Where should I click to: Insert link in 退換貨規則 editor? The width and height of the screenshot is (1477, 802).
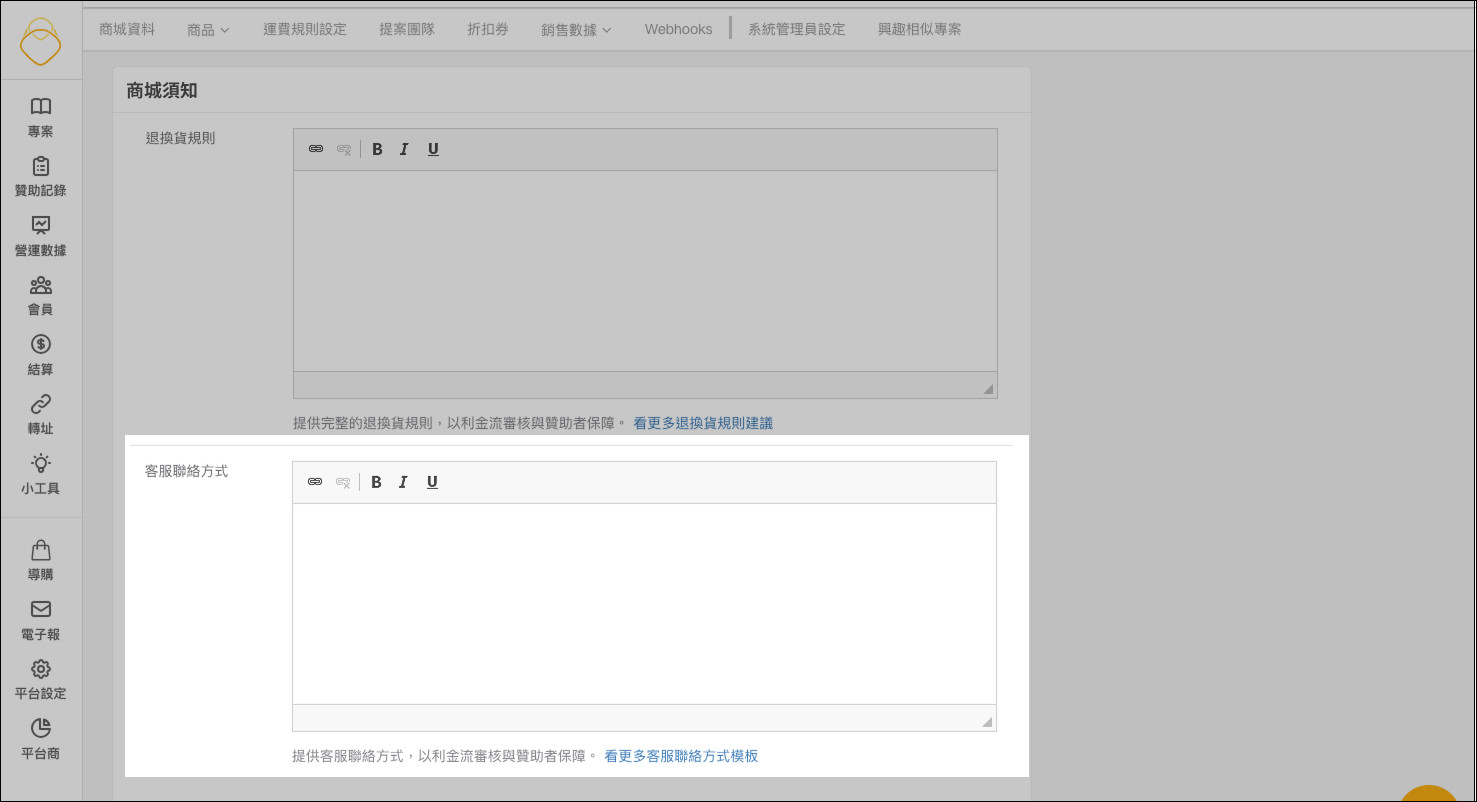click(x=316, y=149)
